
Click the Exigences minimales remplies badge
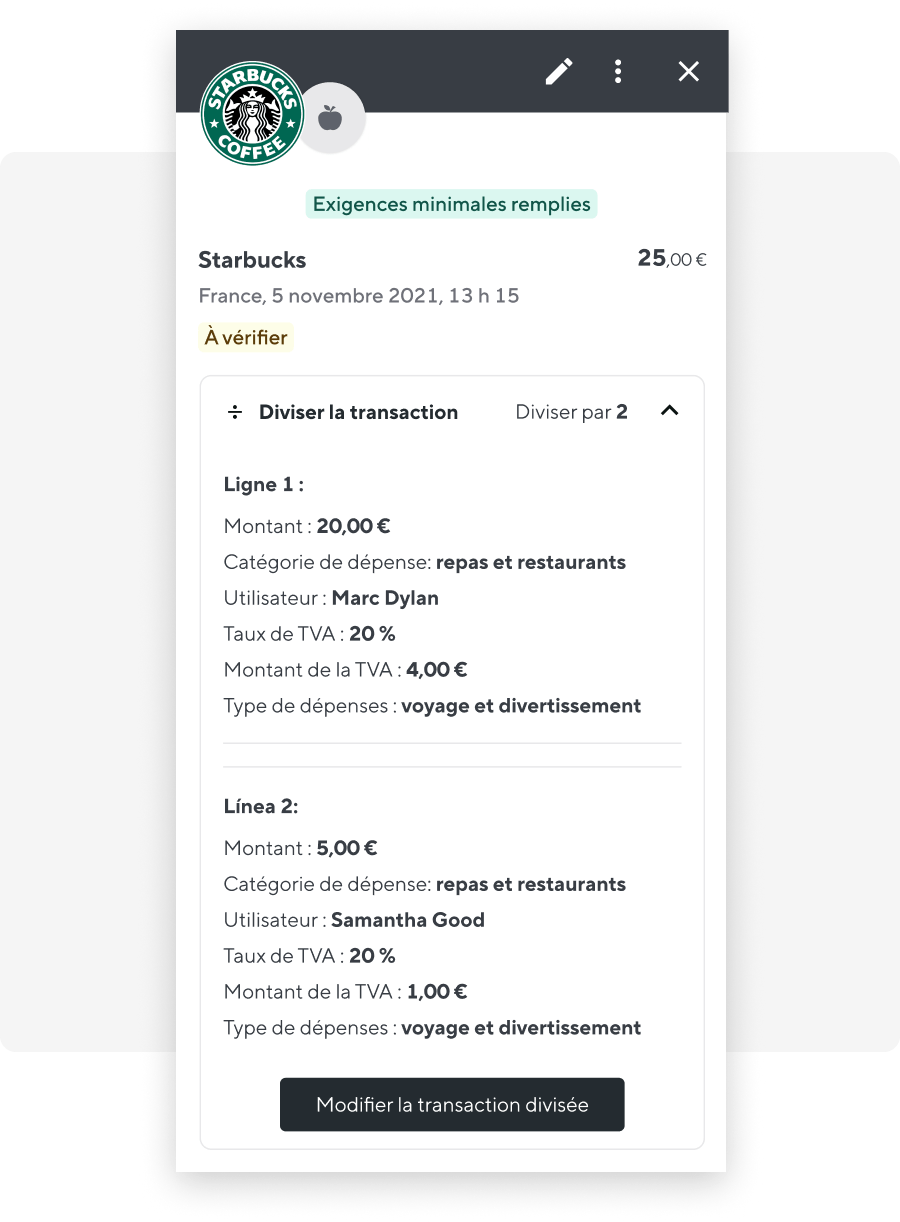452,204
